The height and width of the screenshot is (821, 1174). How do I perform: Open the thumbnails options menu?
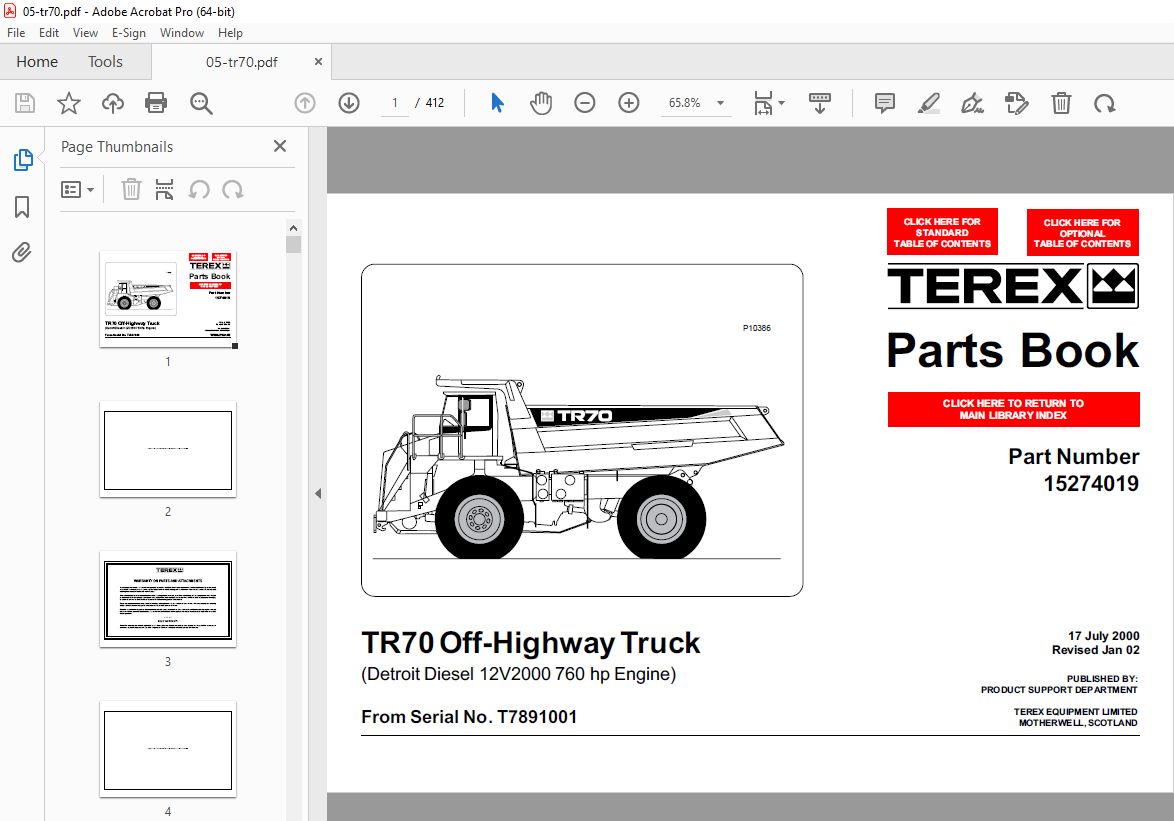tap(77, 189)
